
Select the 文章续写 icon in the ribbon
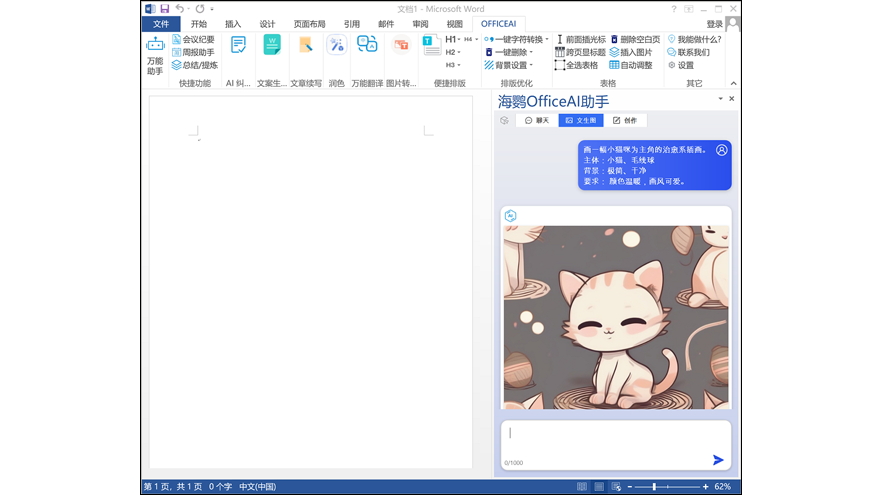306,45
